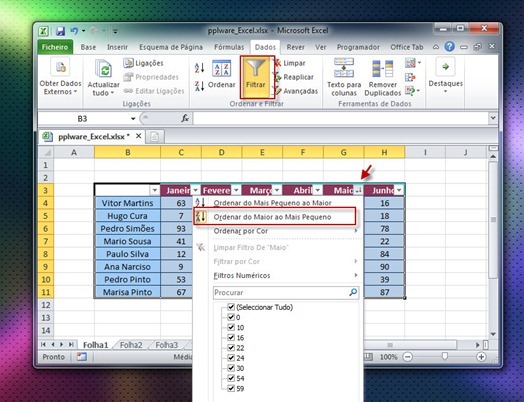Screen dimensions: 524x402
Task: Click the Ligações connections icon
Action: click(x=128, y=63)
